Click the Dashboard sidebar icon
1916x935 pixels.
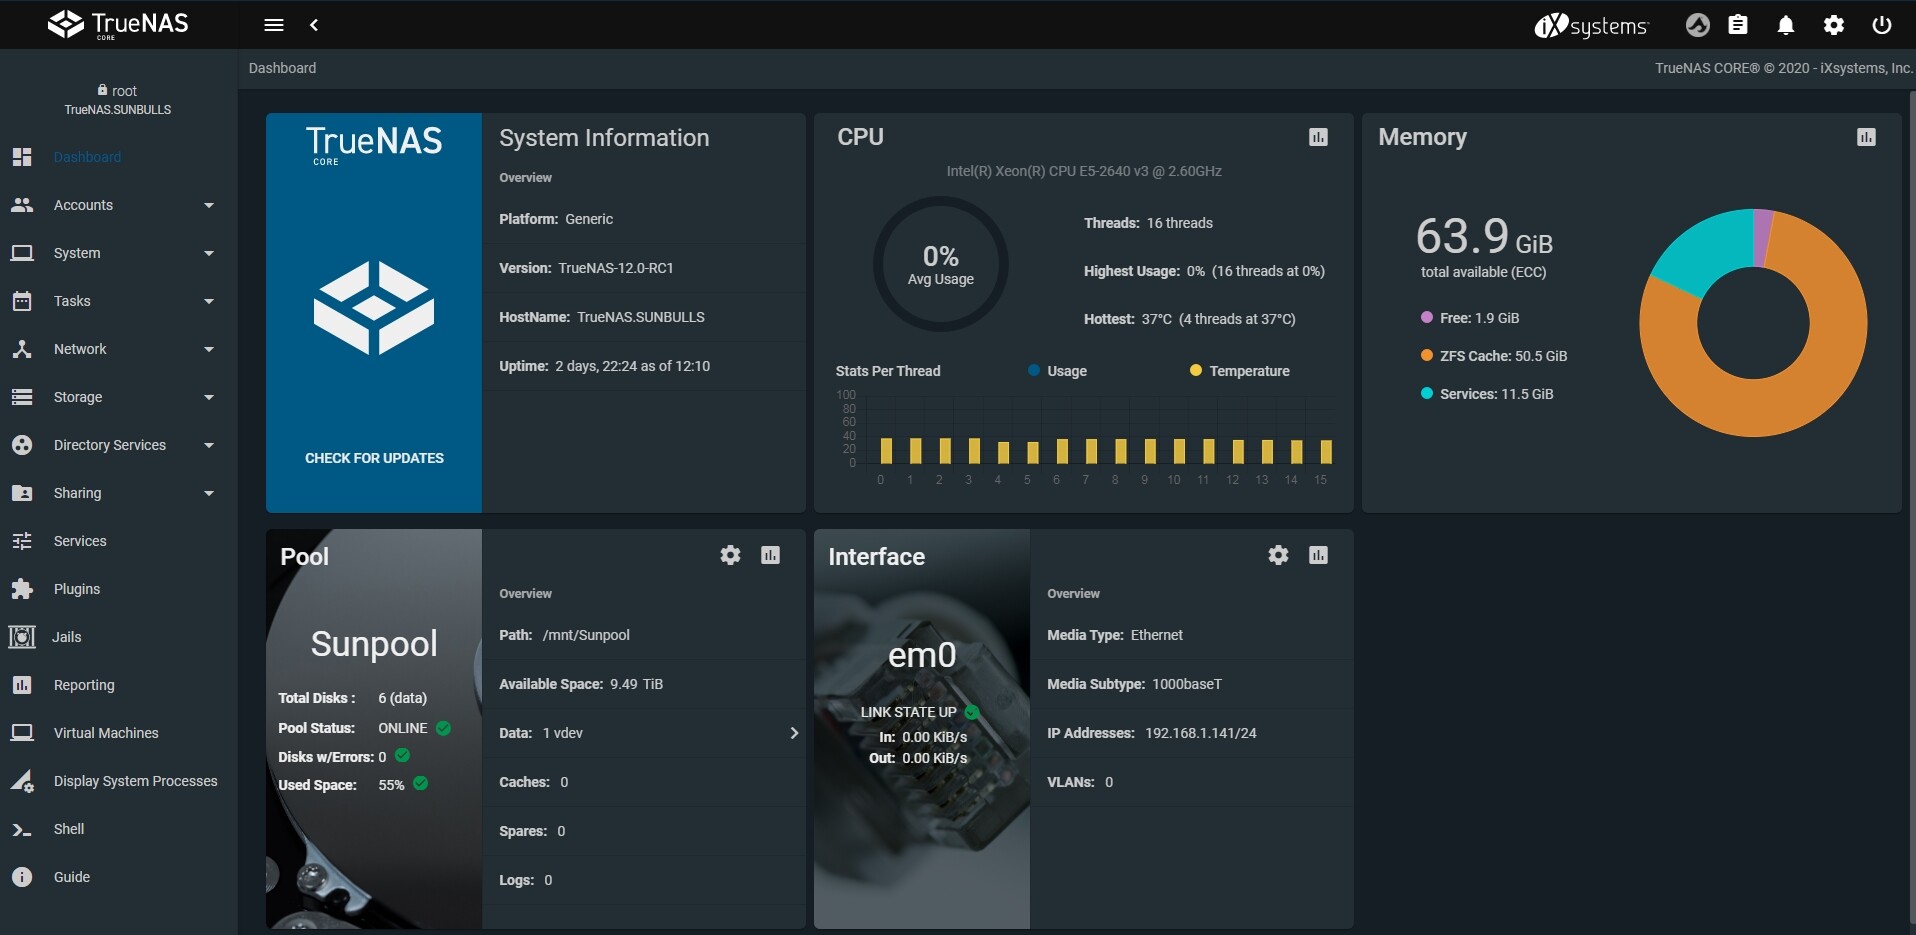pyautogui.click(x=22, y=157)
